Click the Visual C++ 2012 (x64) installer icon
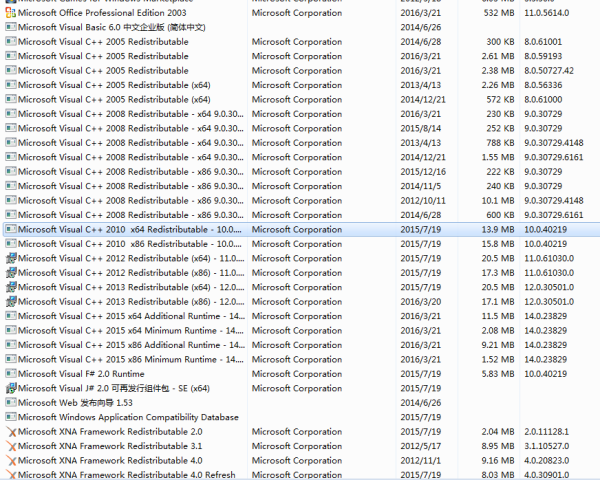This screenshot has height=480, width=600. pyautogui.click(x=11, y=258)
